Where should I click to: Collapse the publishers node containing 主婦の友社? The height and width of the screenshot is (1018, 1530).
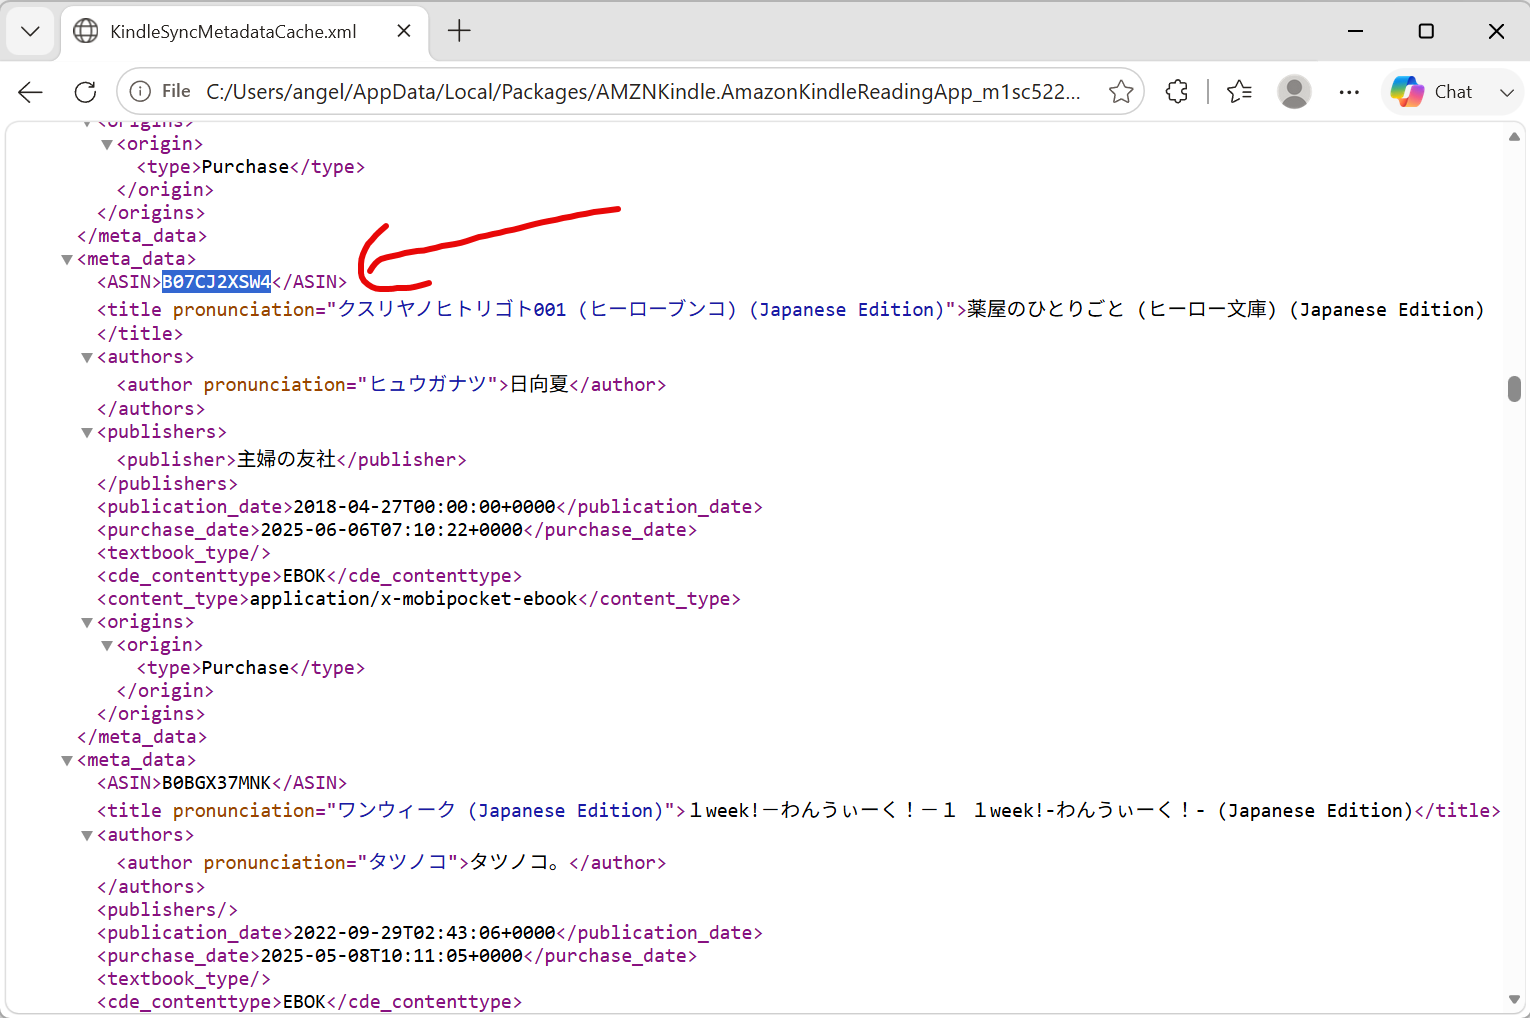click(x=87, y=433)
